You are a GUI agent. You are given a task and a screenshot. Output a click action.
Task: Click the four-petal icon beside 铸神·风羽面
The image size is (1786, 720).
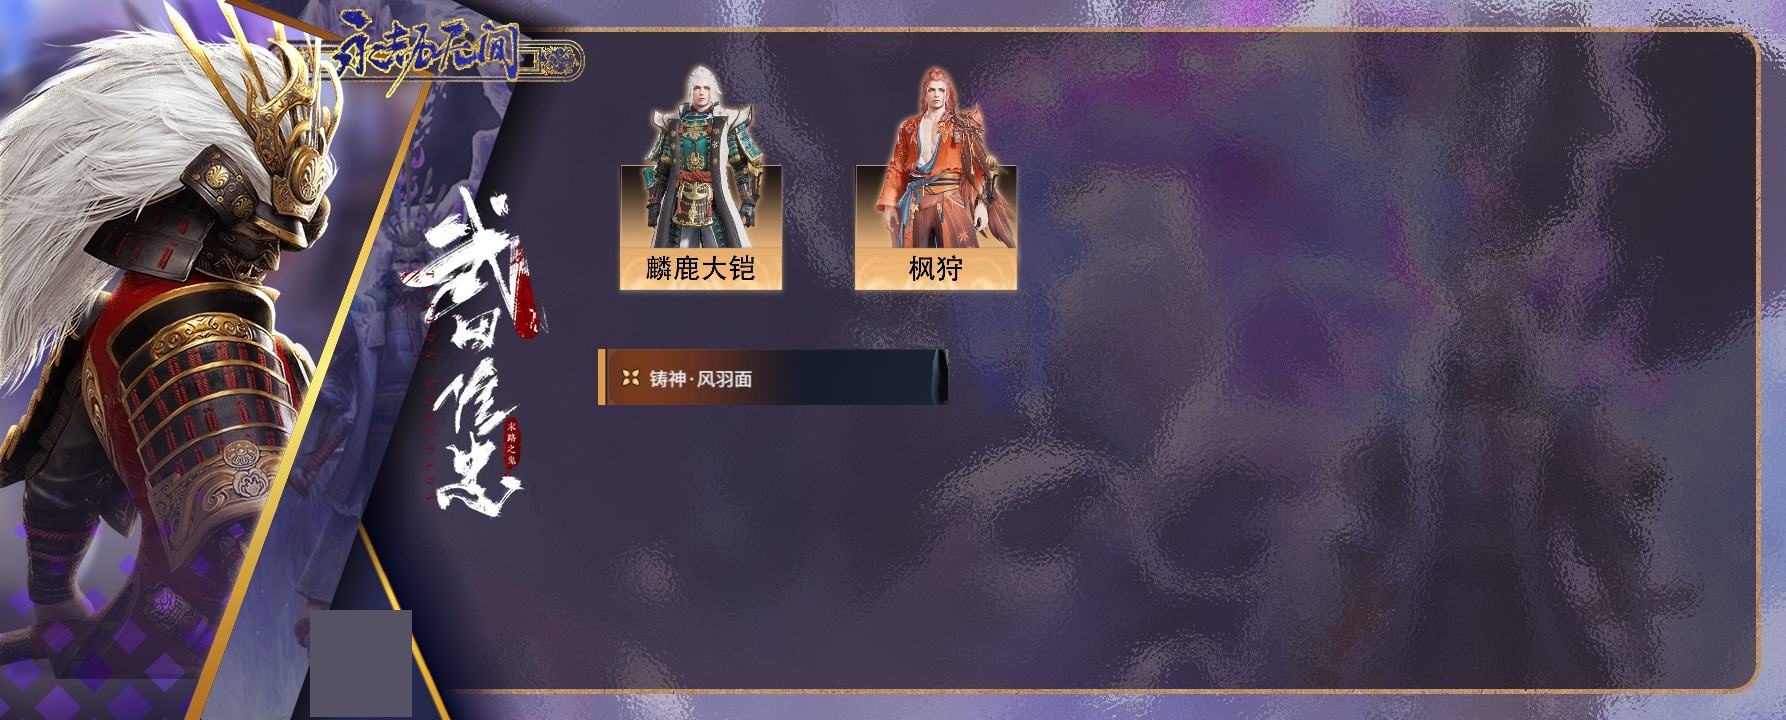[630, 378]
